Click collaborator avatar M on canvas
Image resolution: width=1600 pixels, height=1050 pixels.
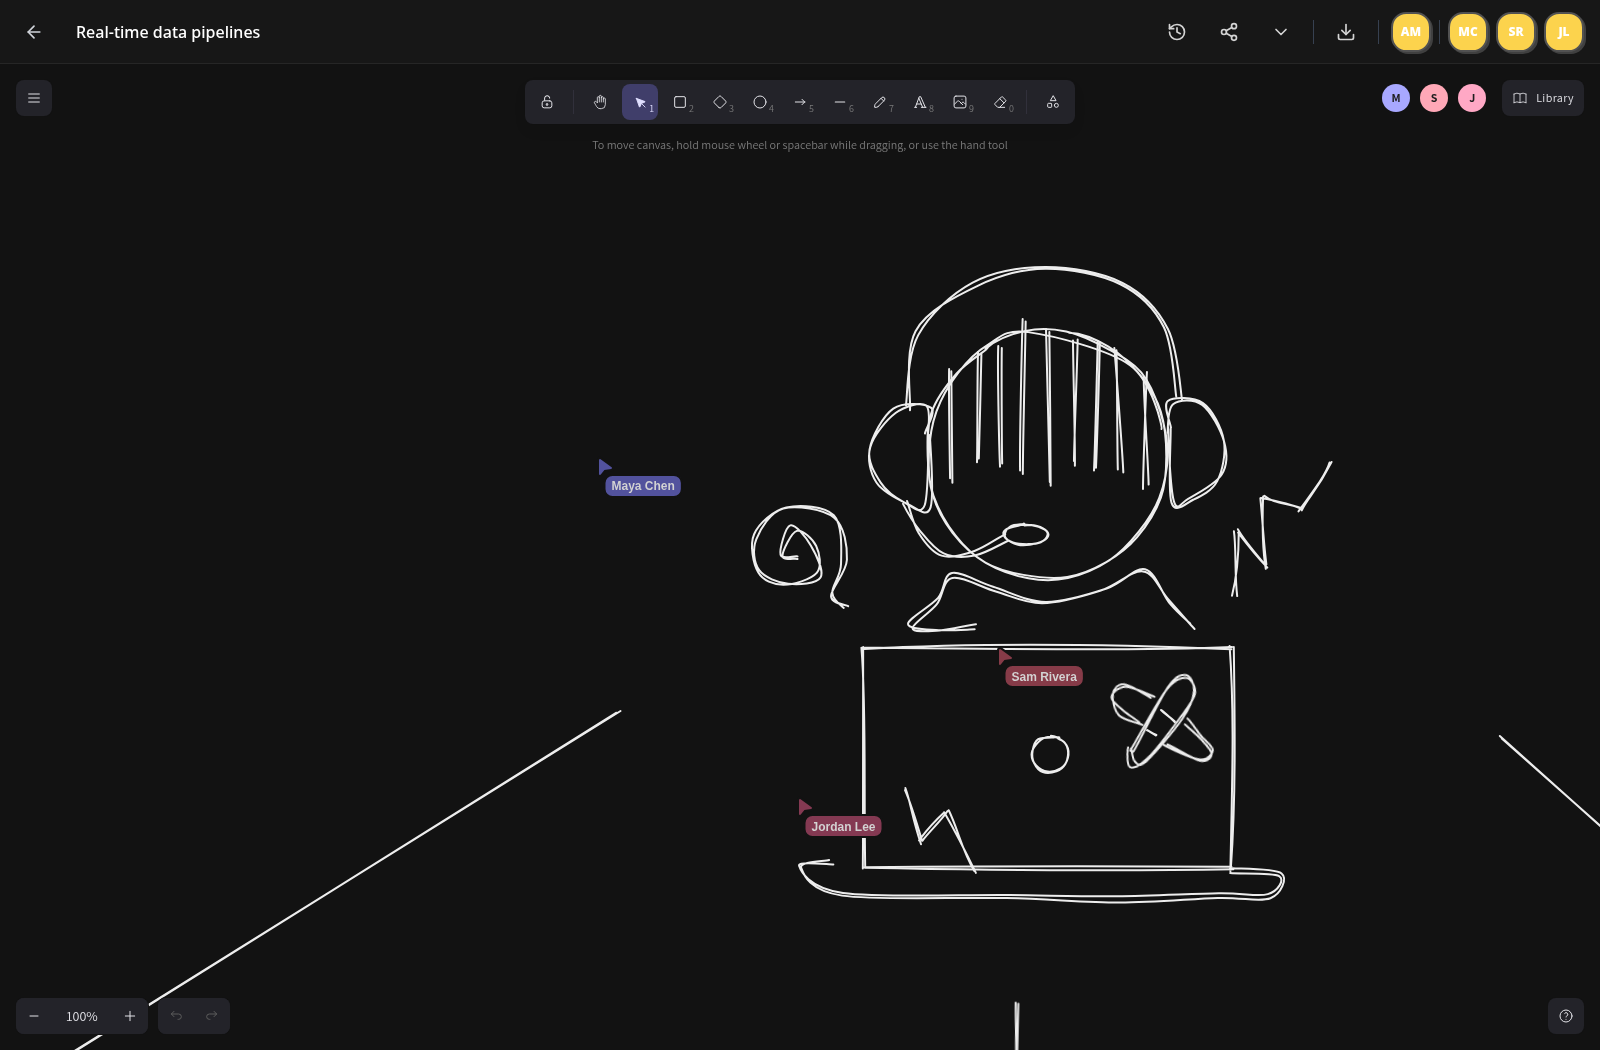(x=1396, y=98)
